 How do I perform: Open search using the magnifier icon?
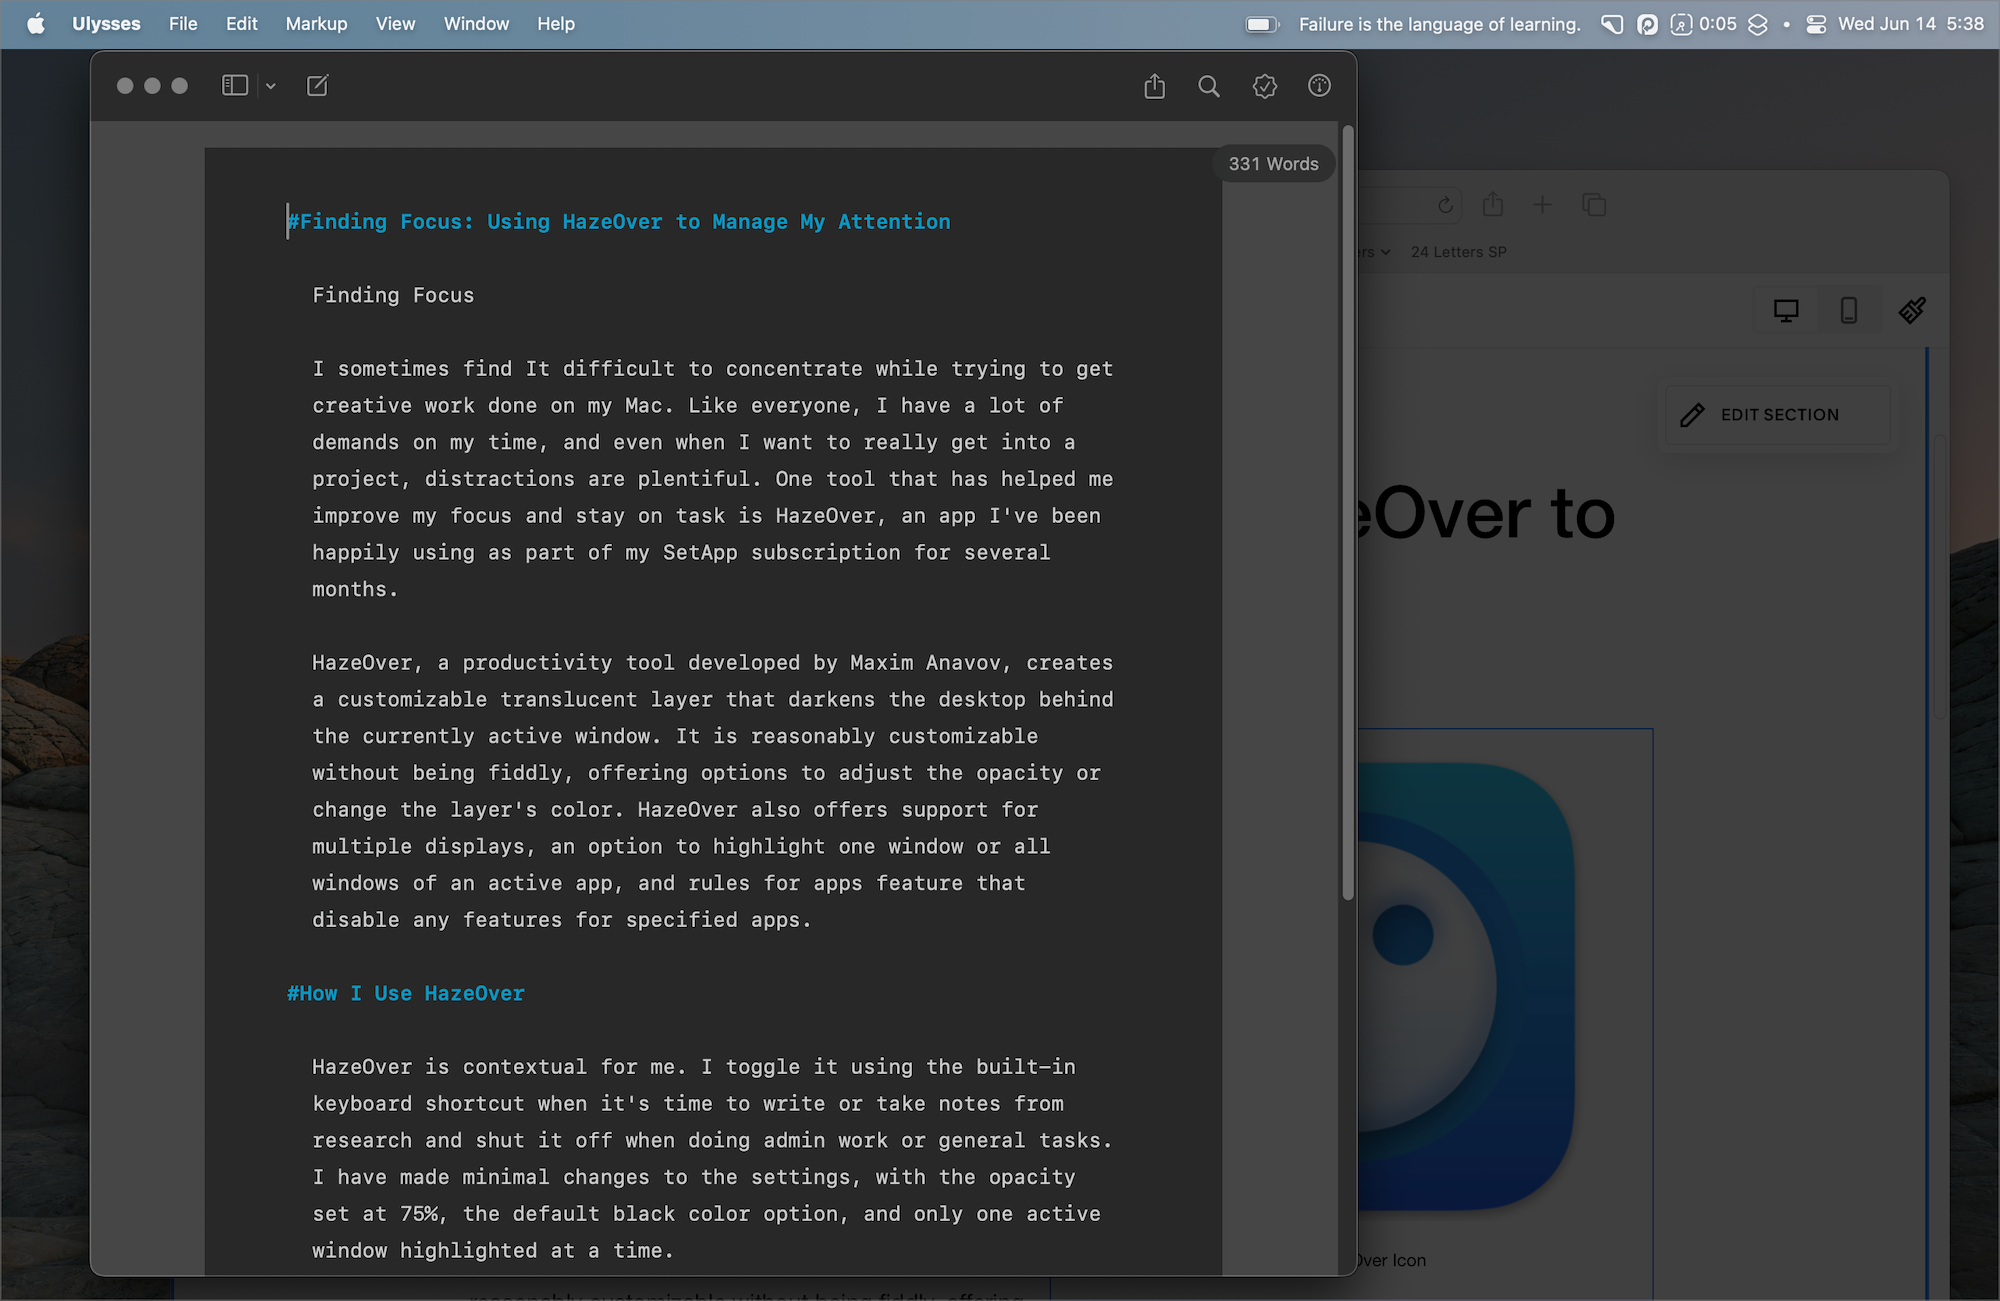1209,86
